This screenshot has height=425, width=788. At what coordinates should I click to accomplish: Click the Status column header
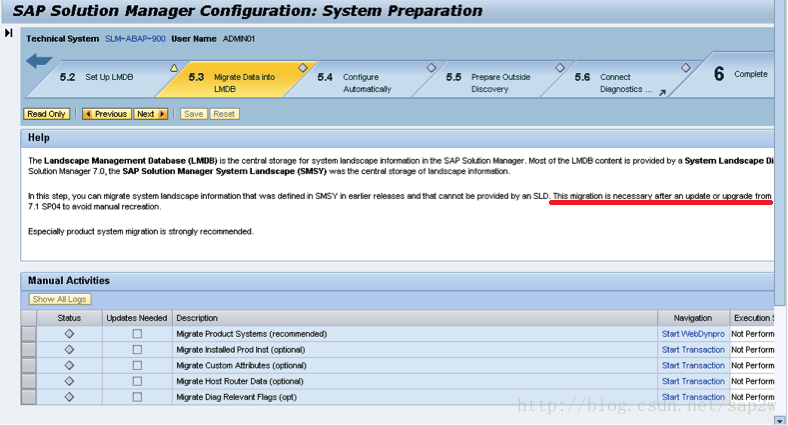[69, 318]
